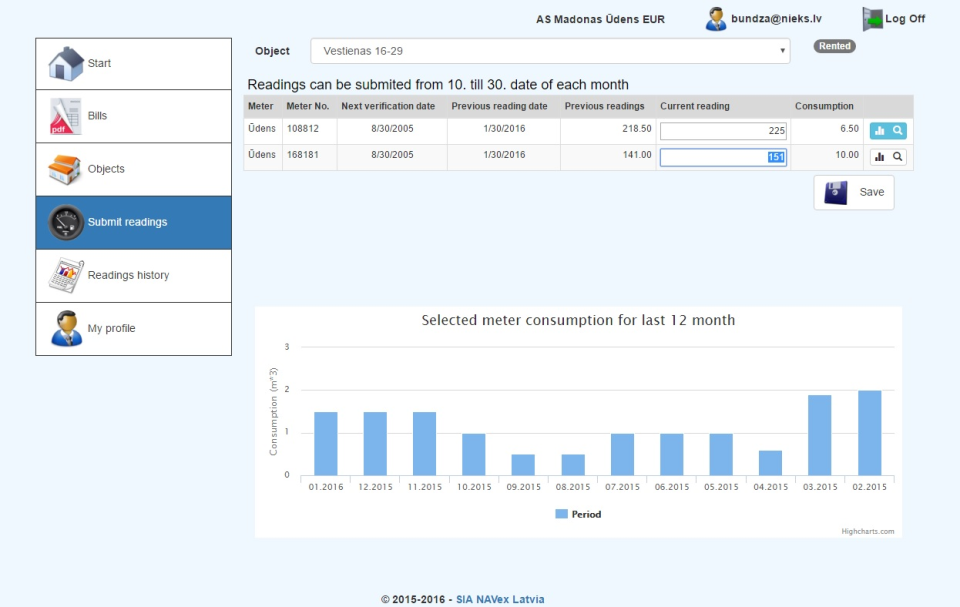Viewport: 960px width, 607px height.
Task: Click the 12.2015 chart bar
Action: coord(375,443)
